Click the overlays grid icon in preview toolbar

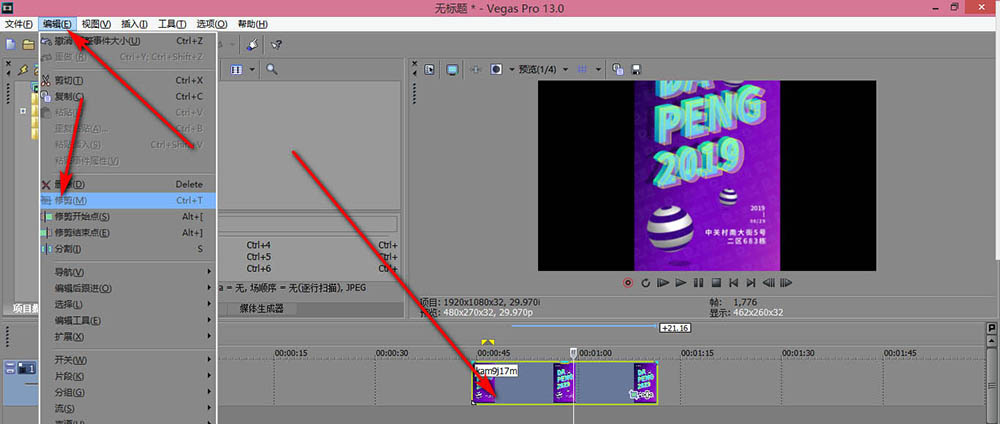pos(582,69)
